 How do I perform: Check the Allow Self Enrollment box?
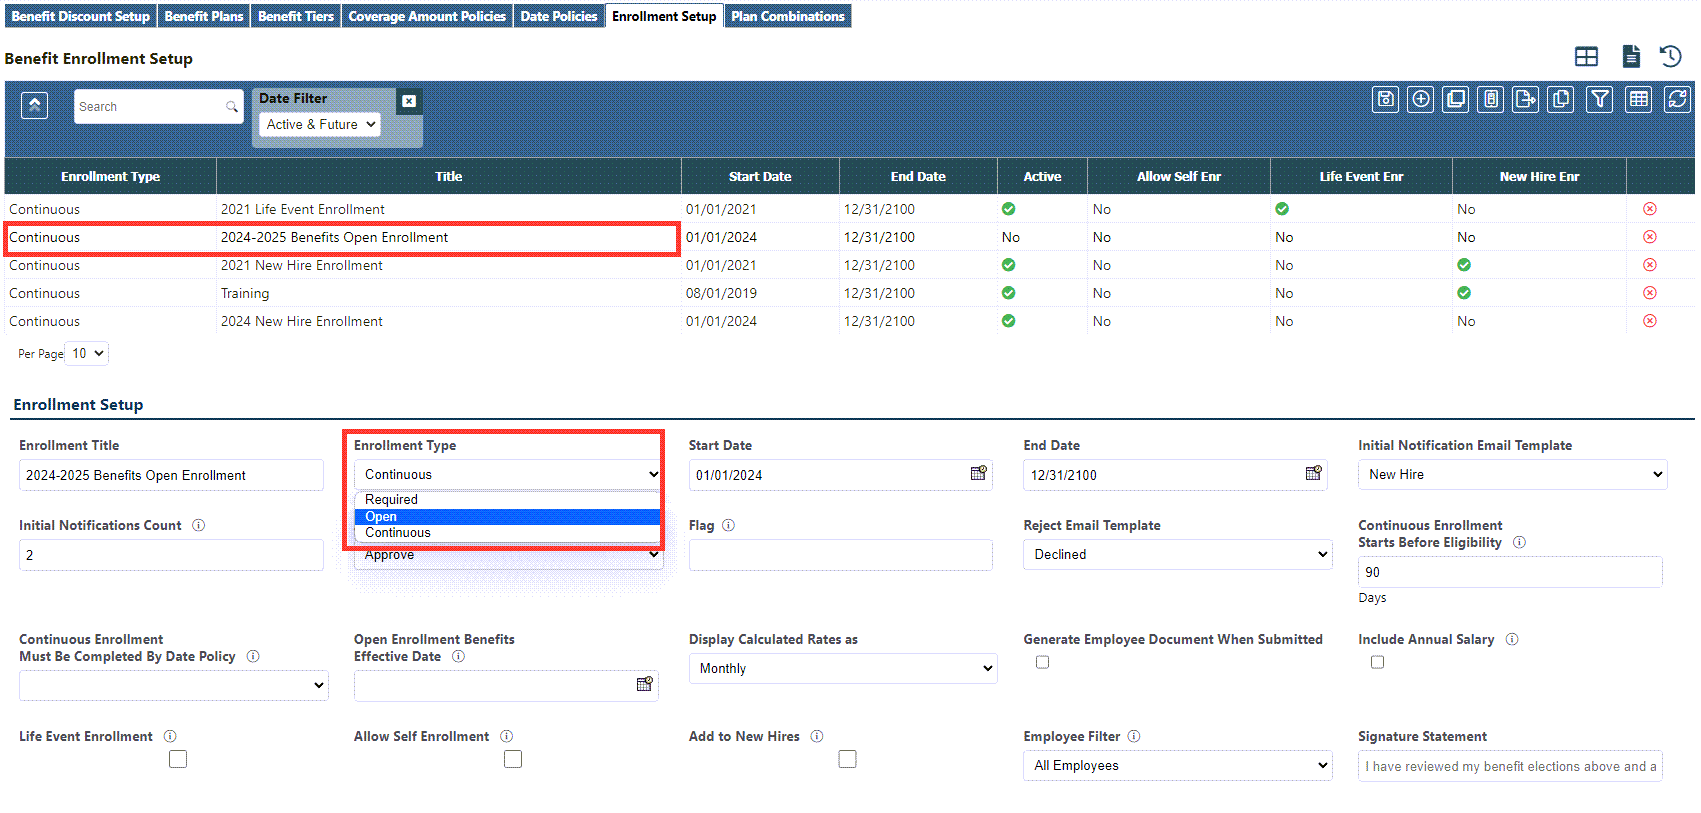pos(513,759)
